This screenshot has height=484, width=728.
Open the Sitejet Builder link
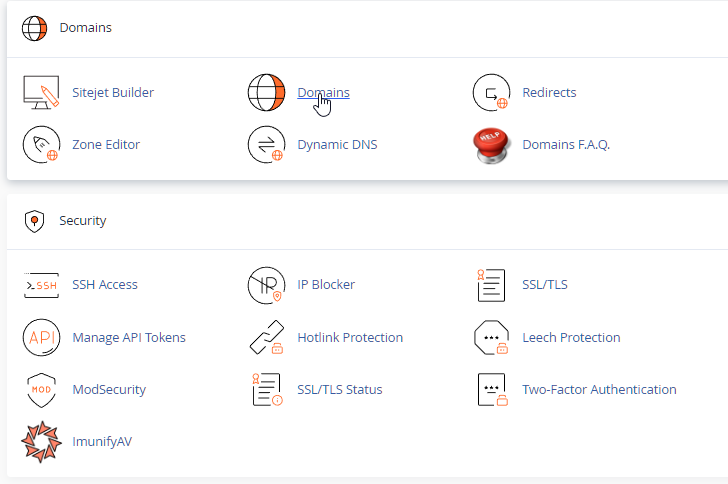[x=113, y=92]
